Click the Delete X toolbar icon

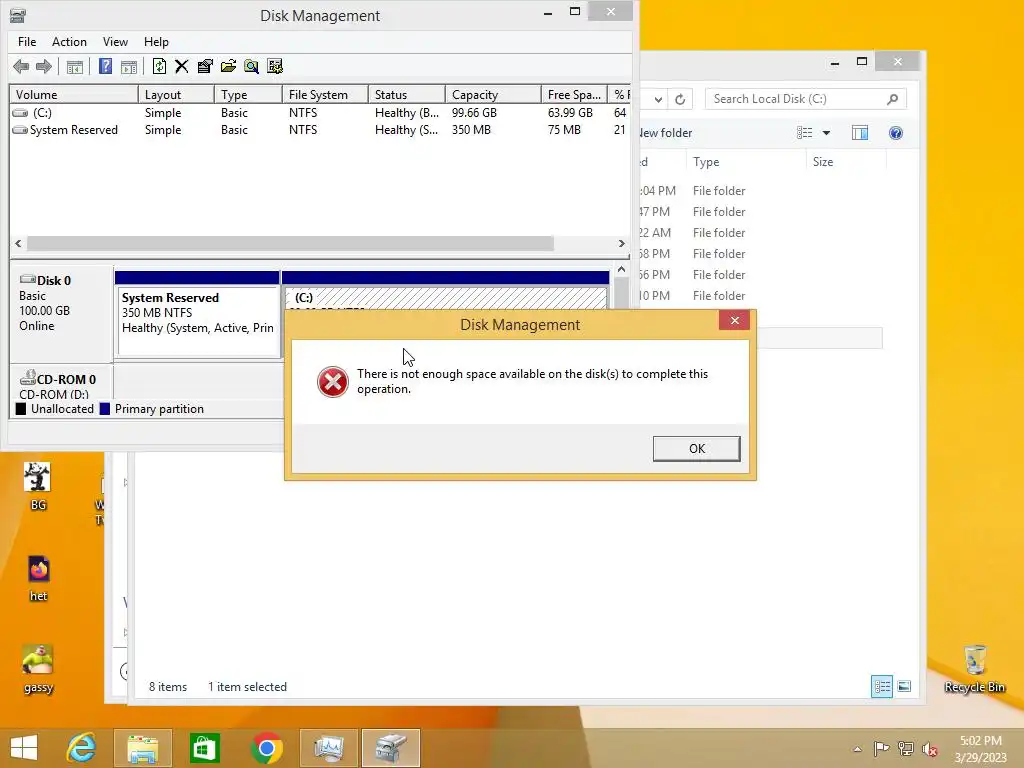click(182, 66)
